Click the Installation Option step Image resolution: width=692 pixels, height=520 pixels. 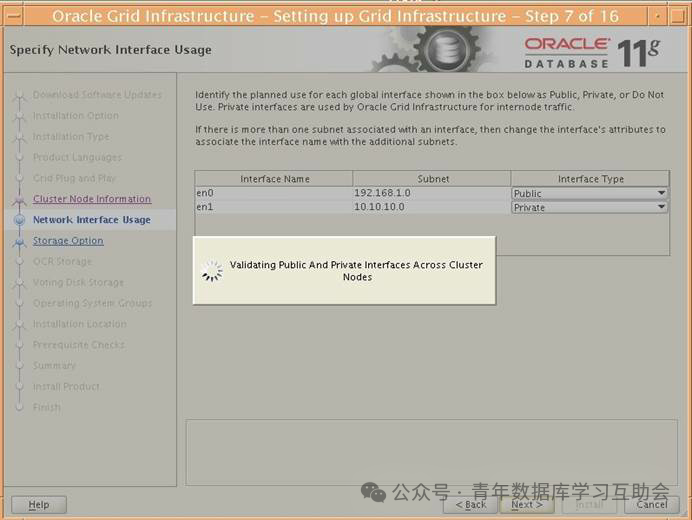click(x=75, y=116)
